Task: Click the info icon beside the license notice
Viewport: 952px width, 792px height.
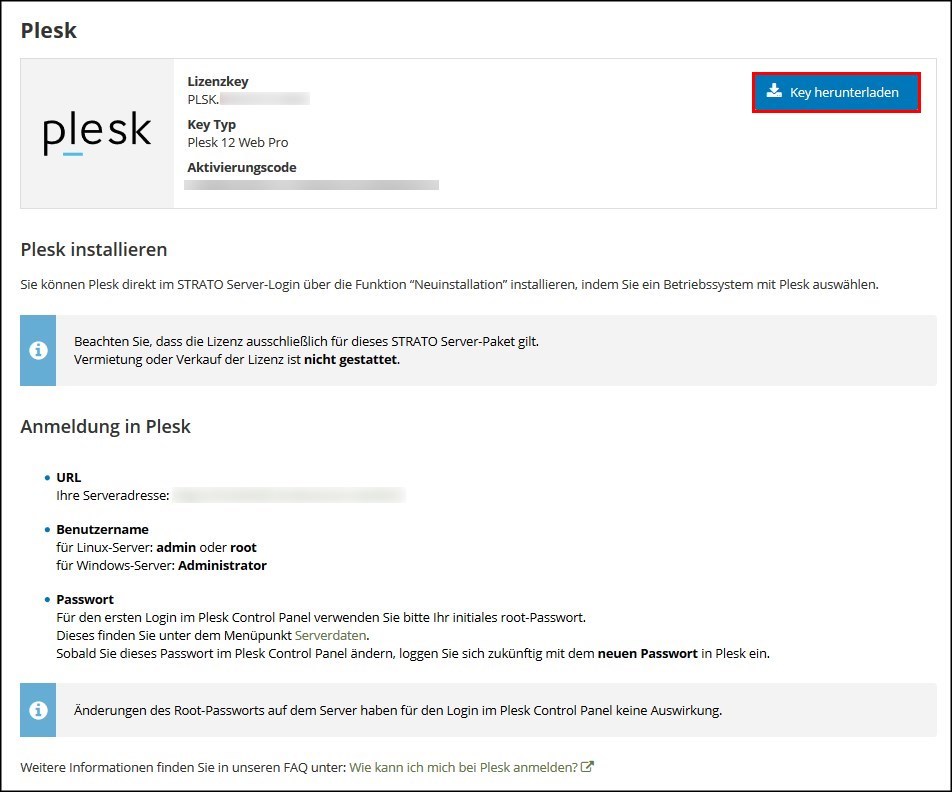Action: (x=38, y=350)
